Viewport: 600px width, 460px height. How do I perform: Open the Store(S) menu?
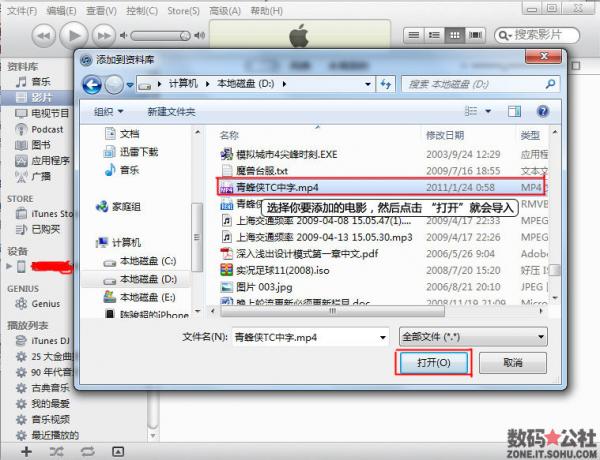183,11
